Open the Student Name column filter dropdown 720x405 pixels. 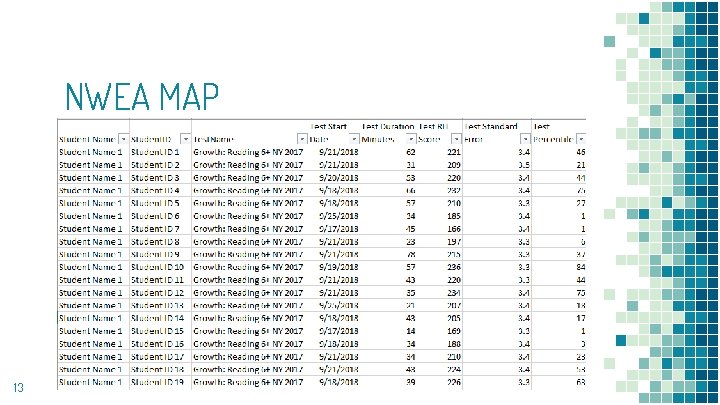[124, 139]
